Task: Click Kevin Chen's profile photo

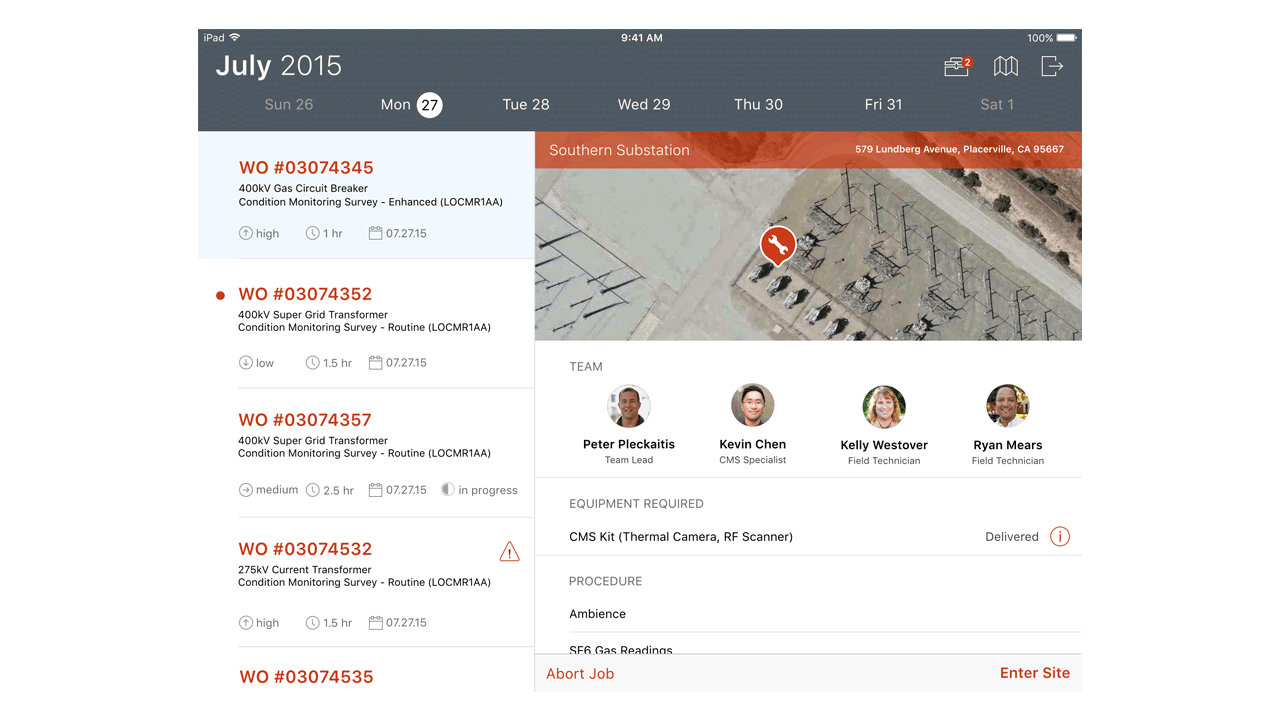Action: click(752, 406)
